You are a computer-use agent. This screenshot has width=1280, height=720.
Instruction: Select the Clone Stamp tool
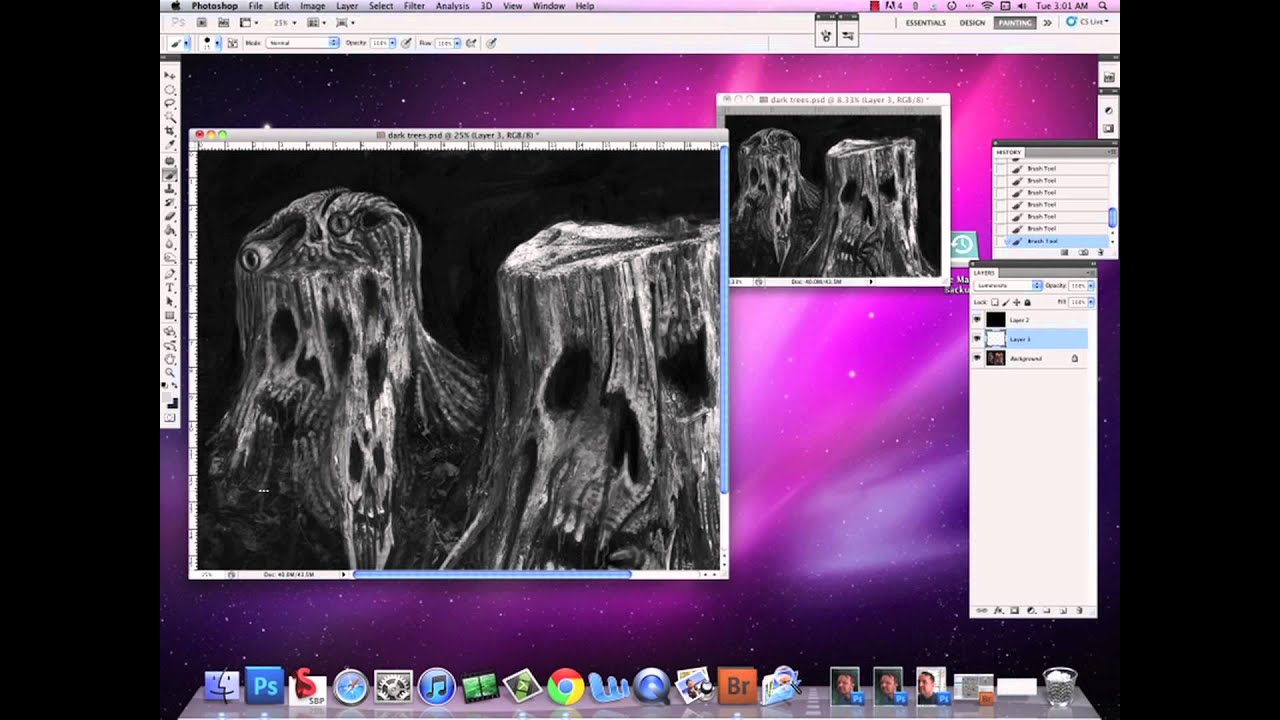170,188
